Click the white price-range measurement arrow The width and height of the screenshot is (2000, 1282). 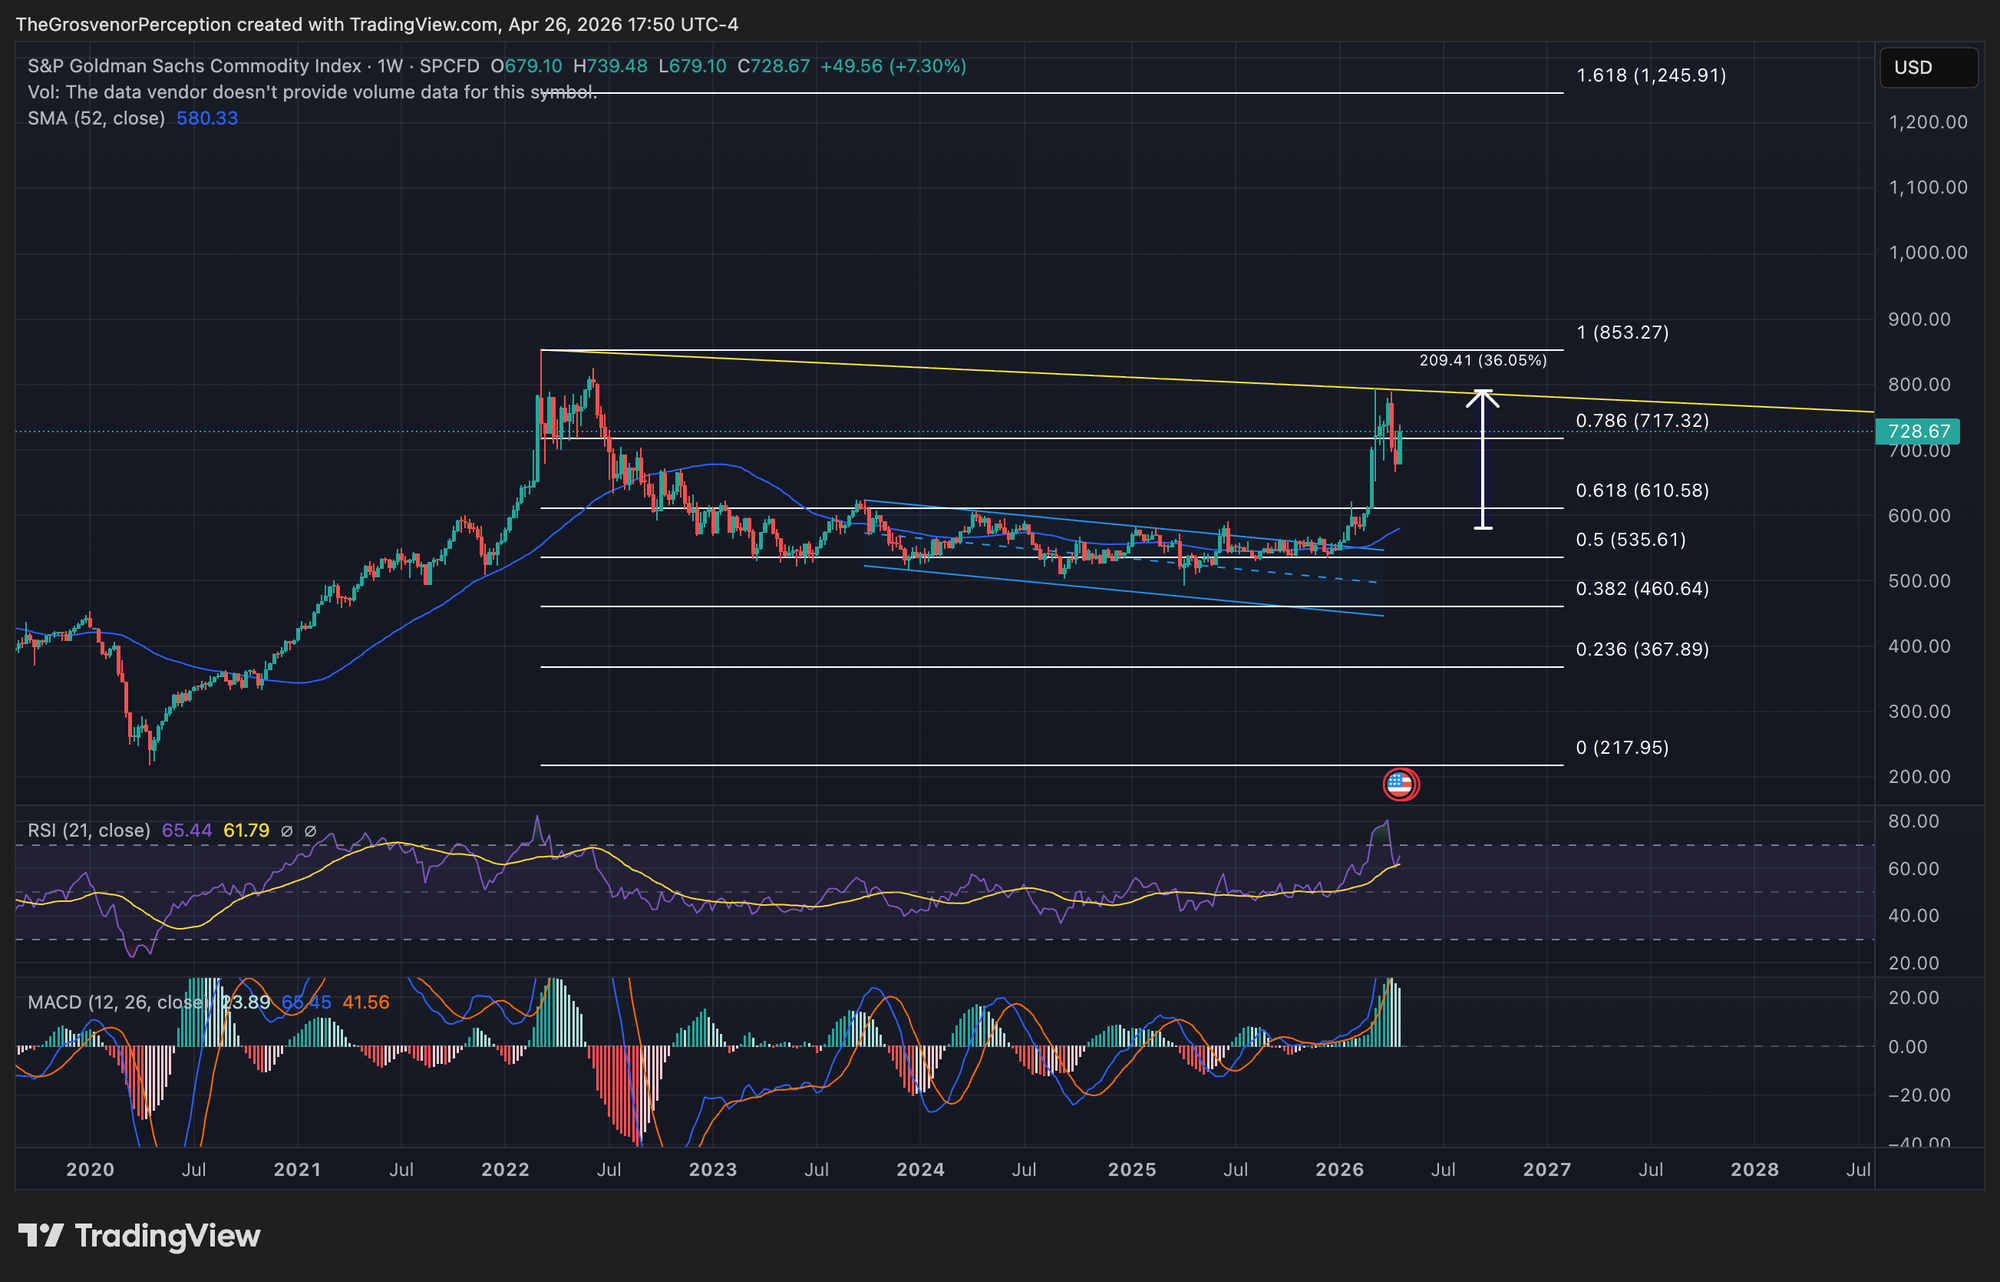pyautogui.click(x=1483, y=458)
